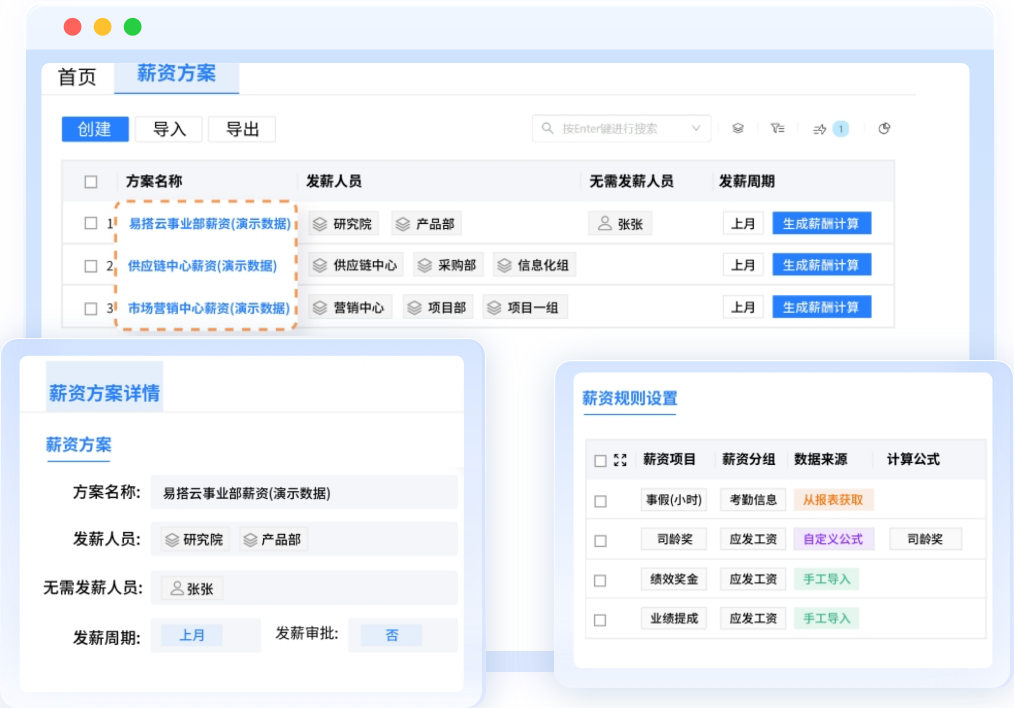Click the 方案名称 input field in details

303,493
